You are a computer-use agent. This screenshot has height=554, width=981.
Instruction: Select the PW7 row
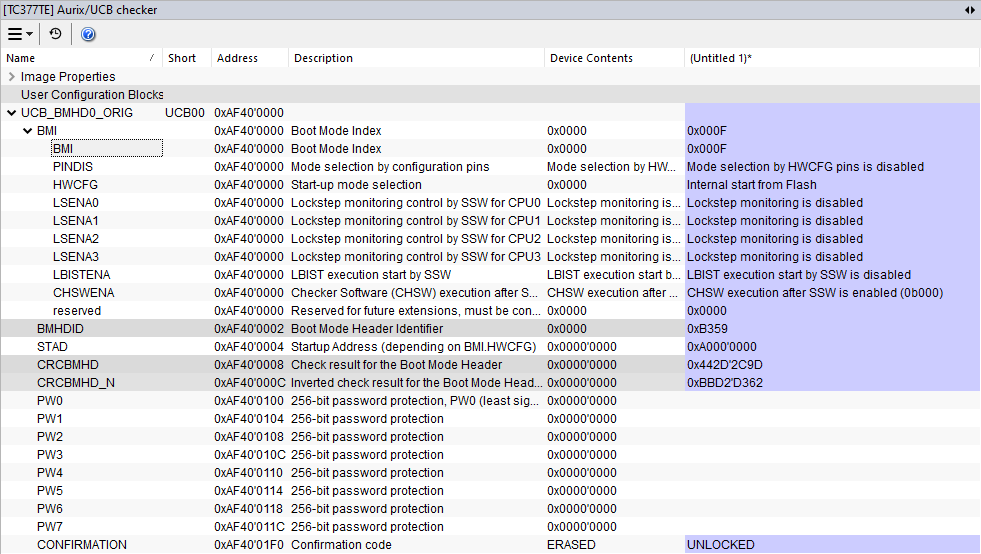point(490,526)
